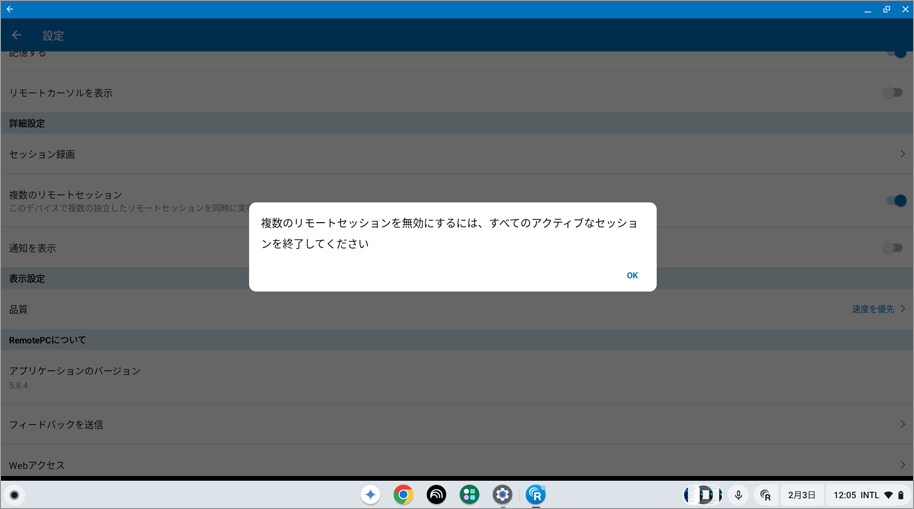Restore the window size

[887, 9]
